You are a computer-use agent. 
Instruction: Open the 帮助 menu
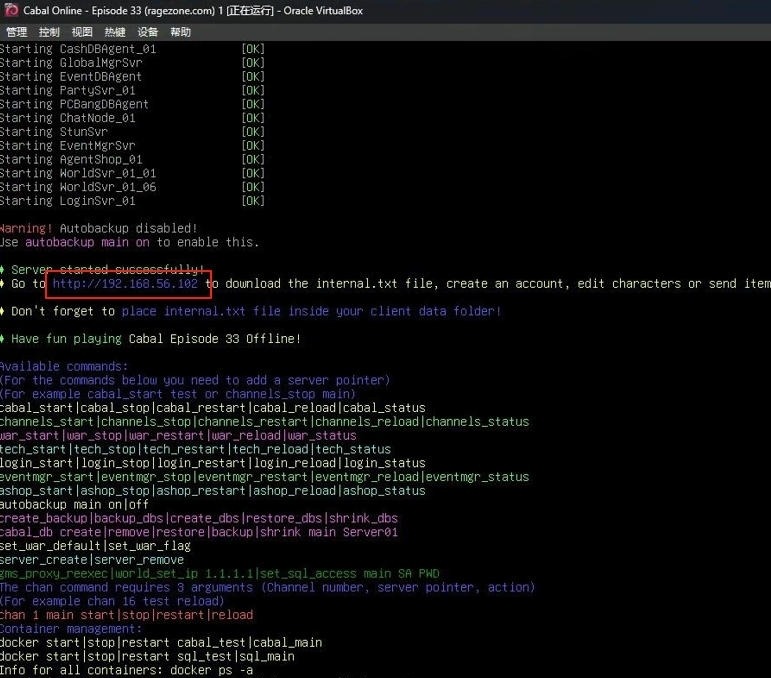coord(180,32)
